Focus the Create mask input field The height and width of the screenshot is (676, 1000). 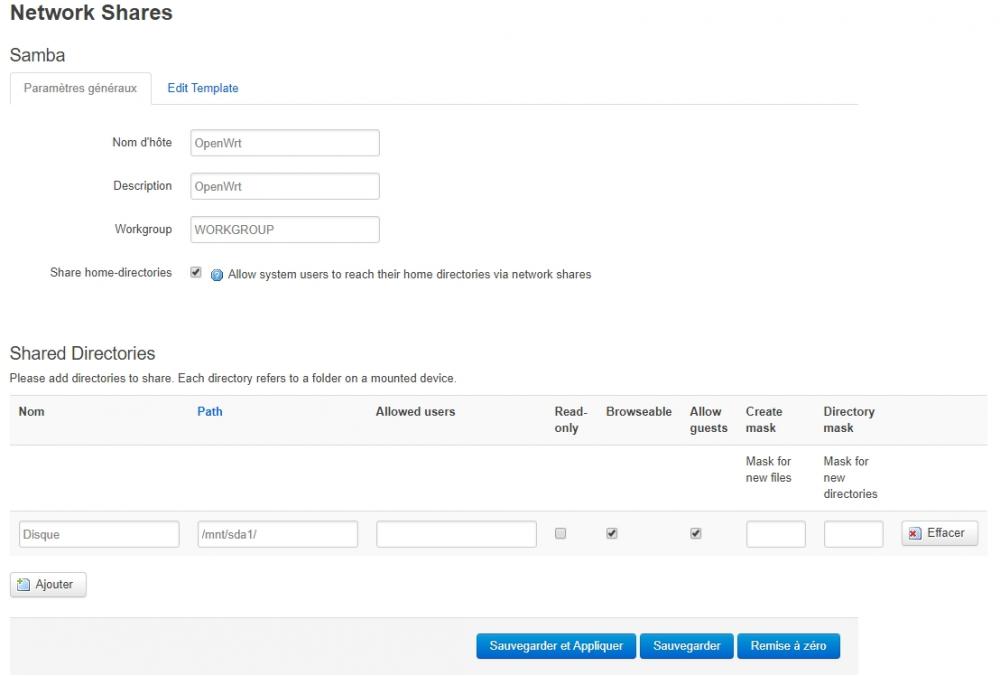775,534
